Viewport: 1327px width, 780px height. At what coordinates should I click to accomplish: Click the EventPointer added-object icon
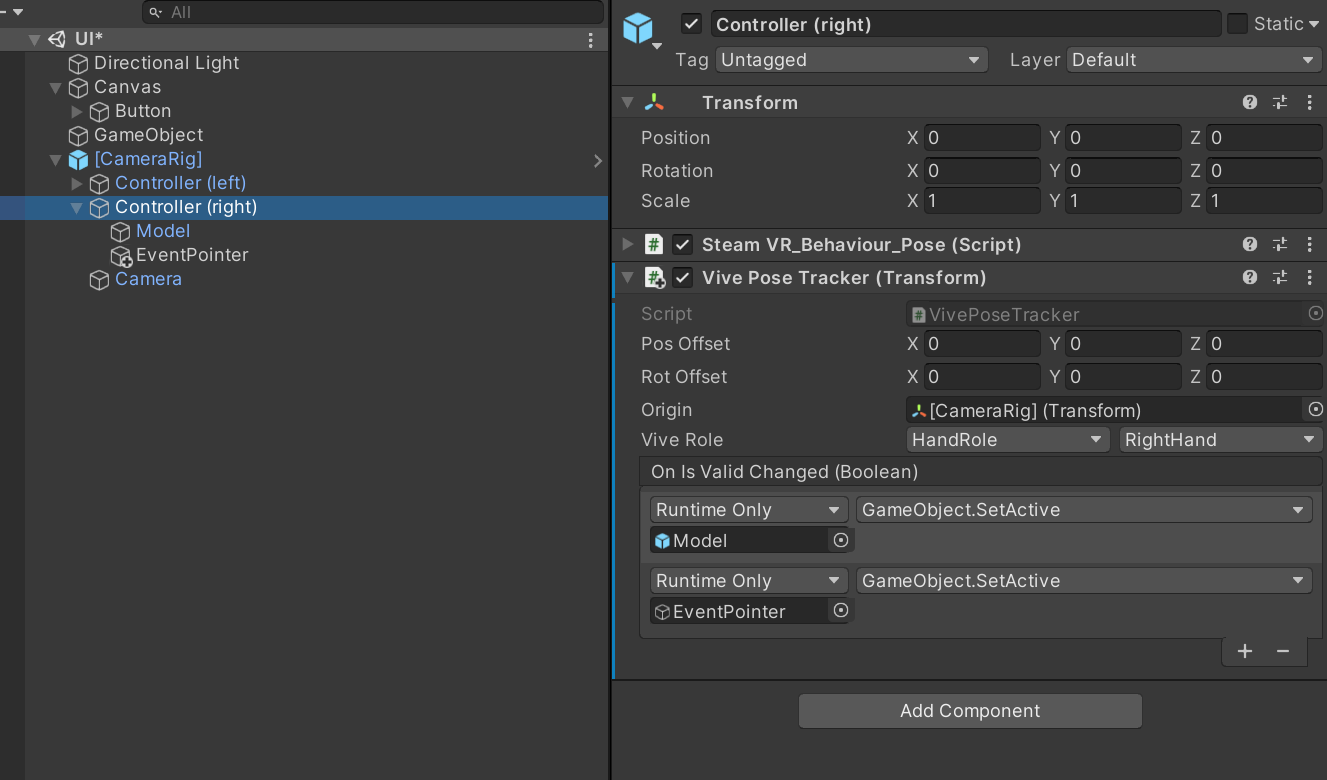(x=121, y=256)
